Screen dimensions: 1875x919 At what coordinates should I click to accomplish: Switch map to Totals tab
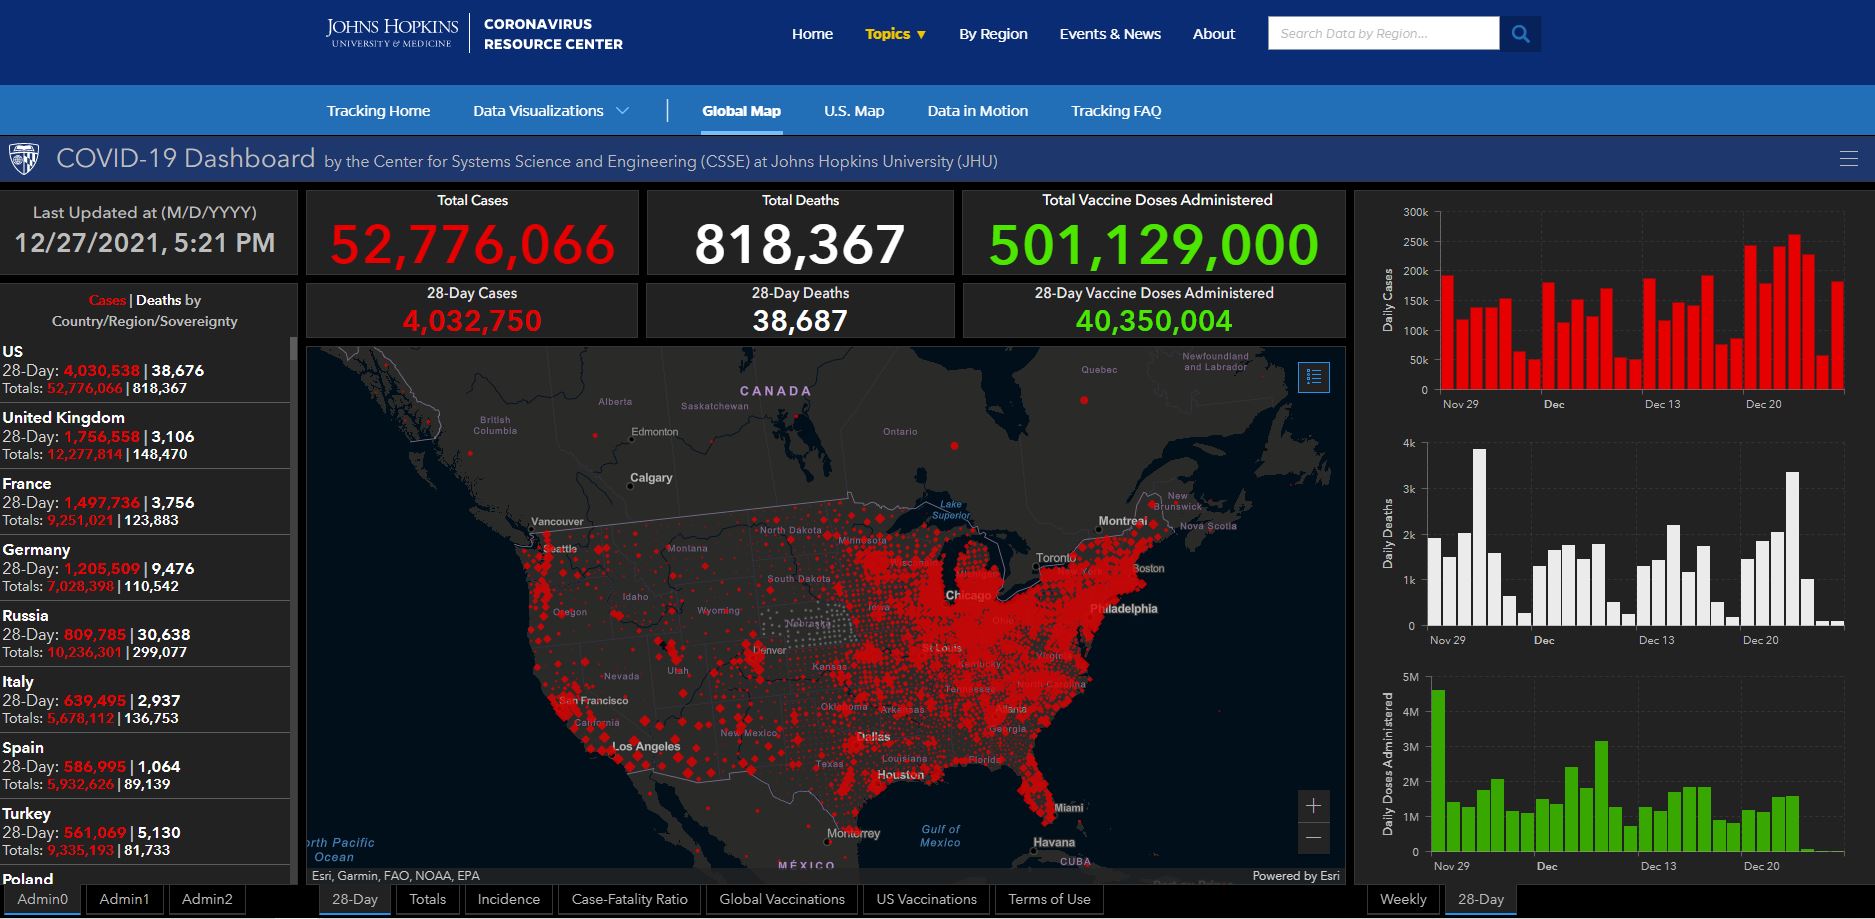[428, 899]
